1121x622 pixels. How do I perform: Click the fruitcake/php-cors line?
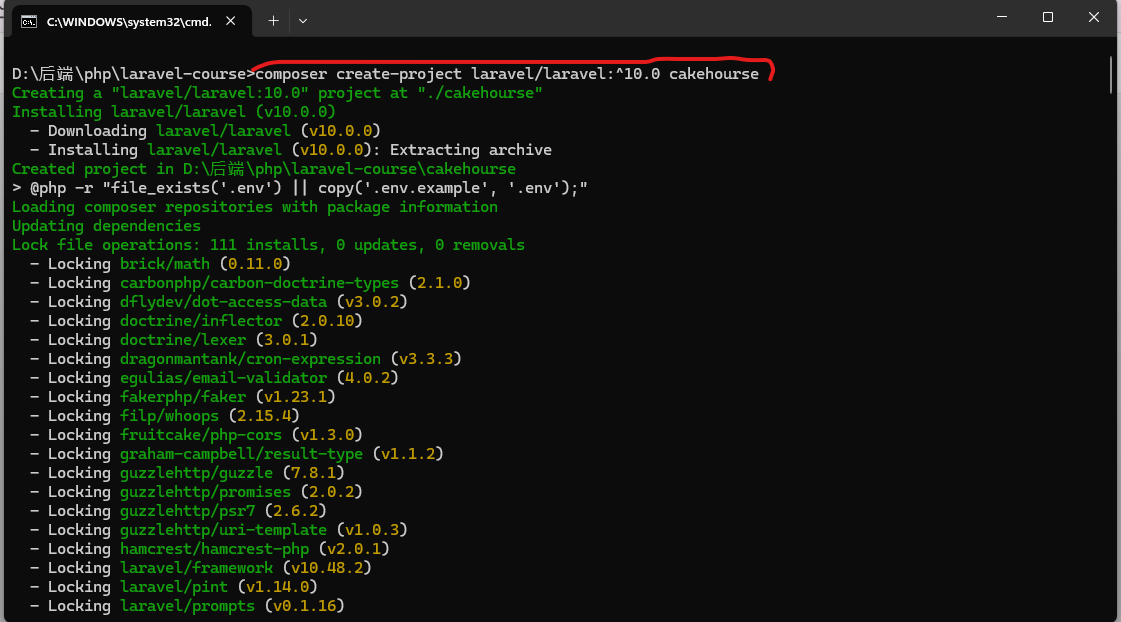pos(196,435)
